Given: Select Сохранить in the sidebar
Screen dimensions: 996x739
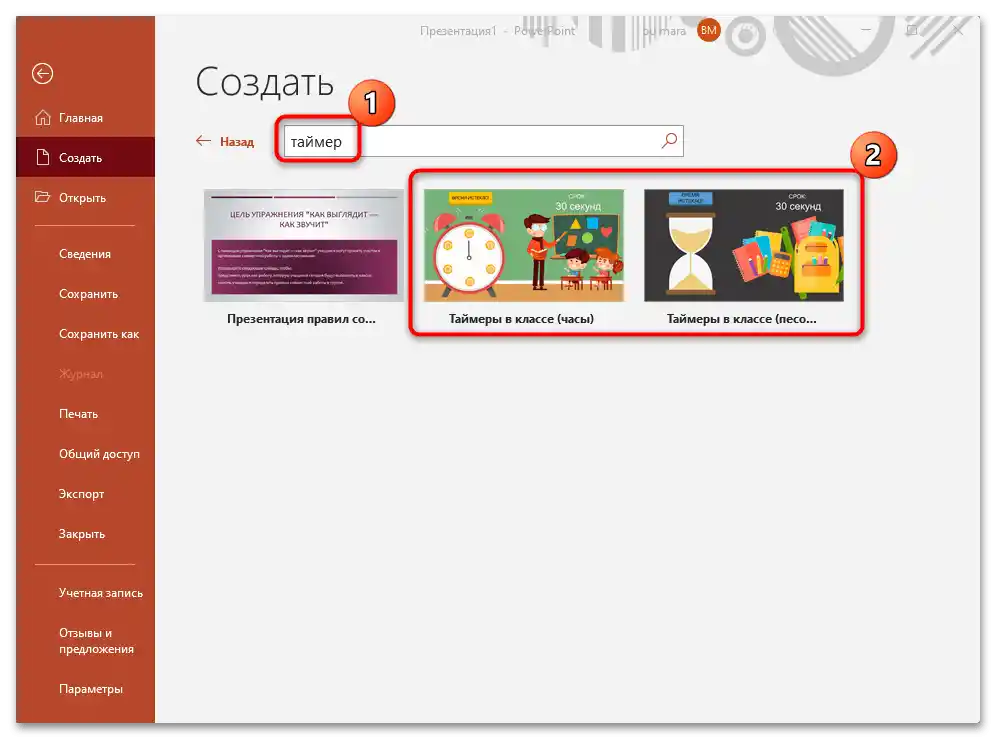Looking at the screenshot, I should (x=86, y=293).
